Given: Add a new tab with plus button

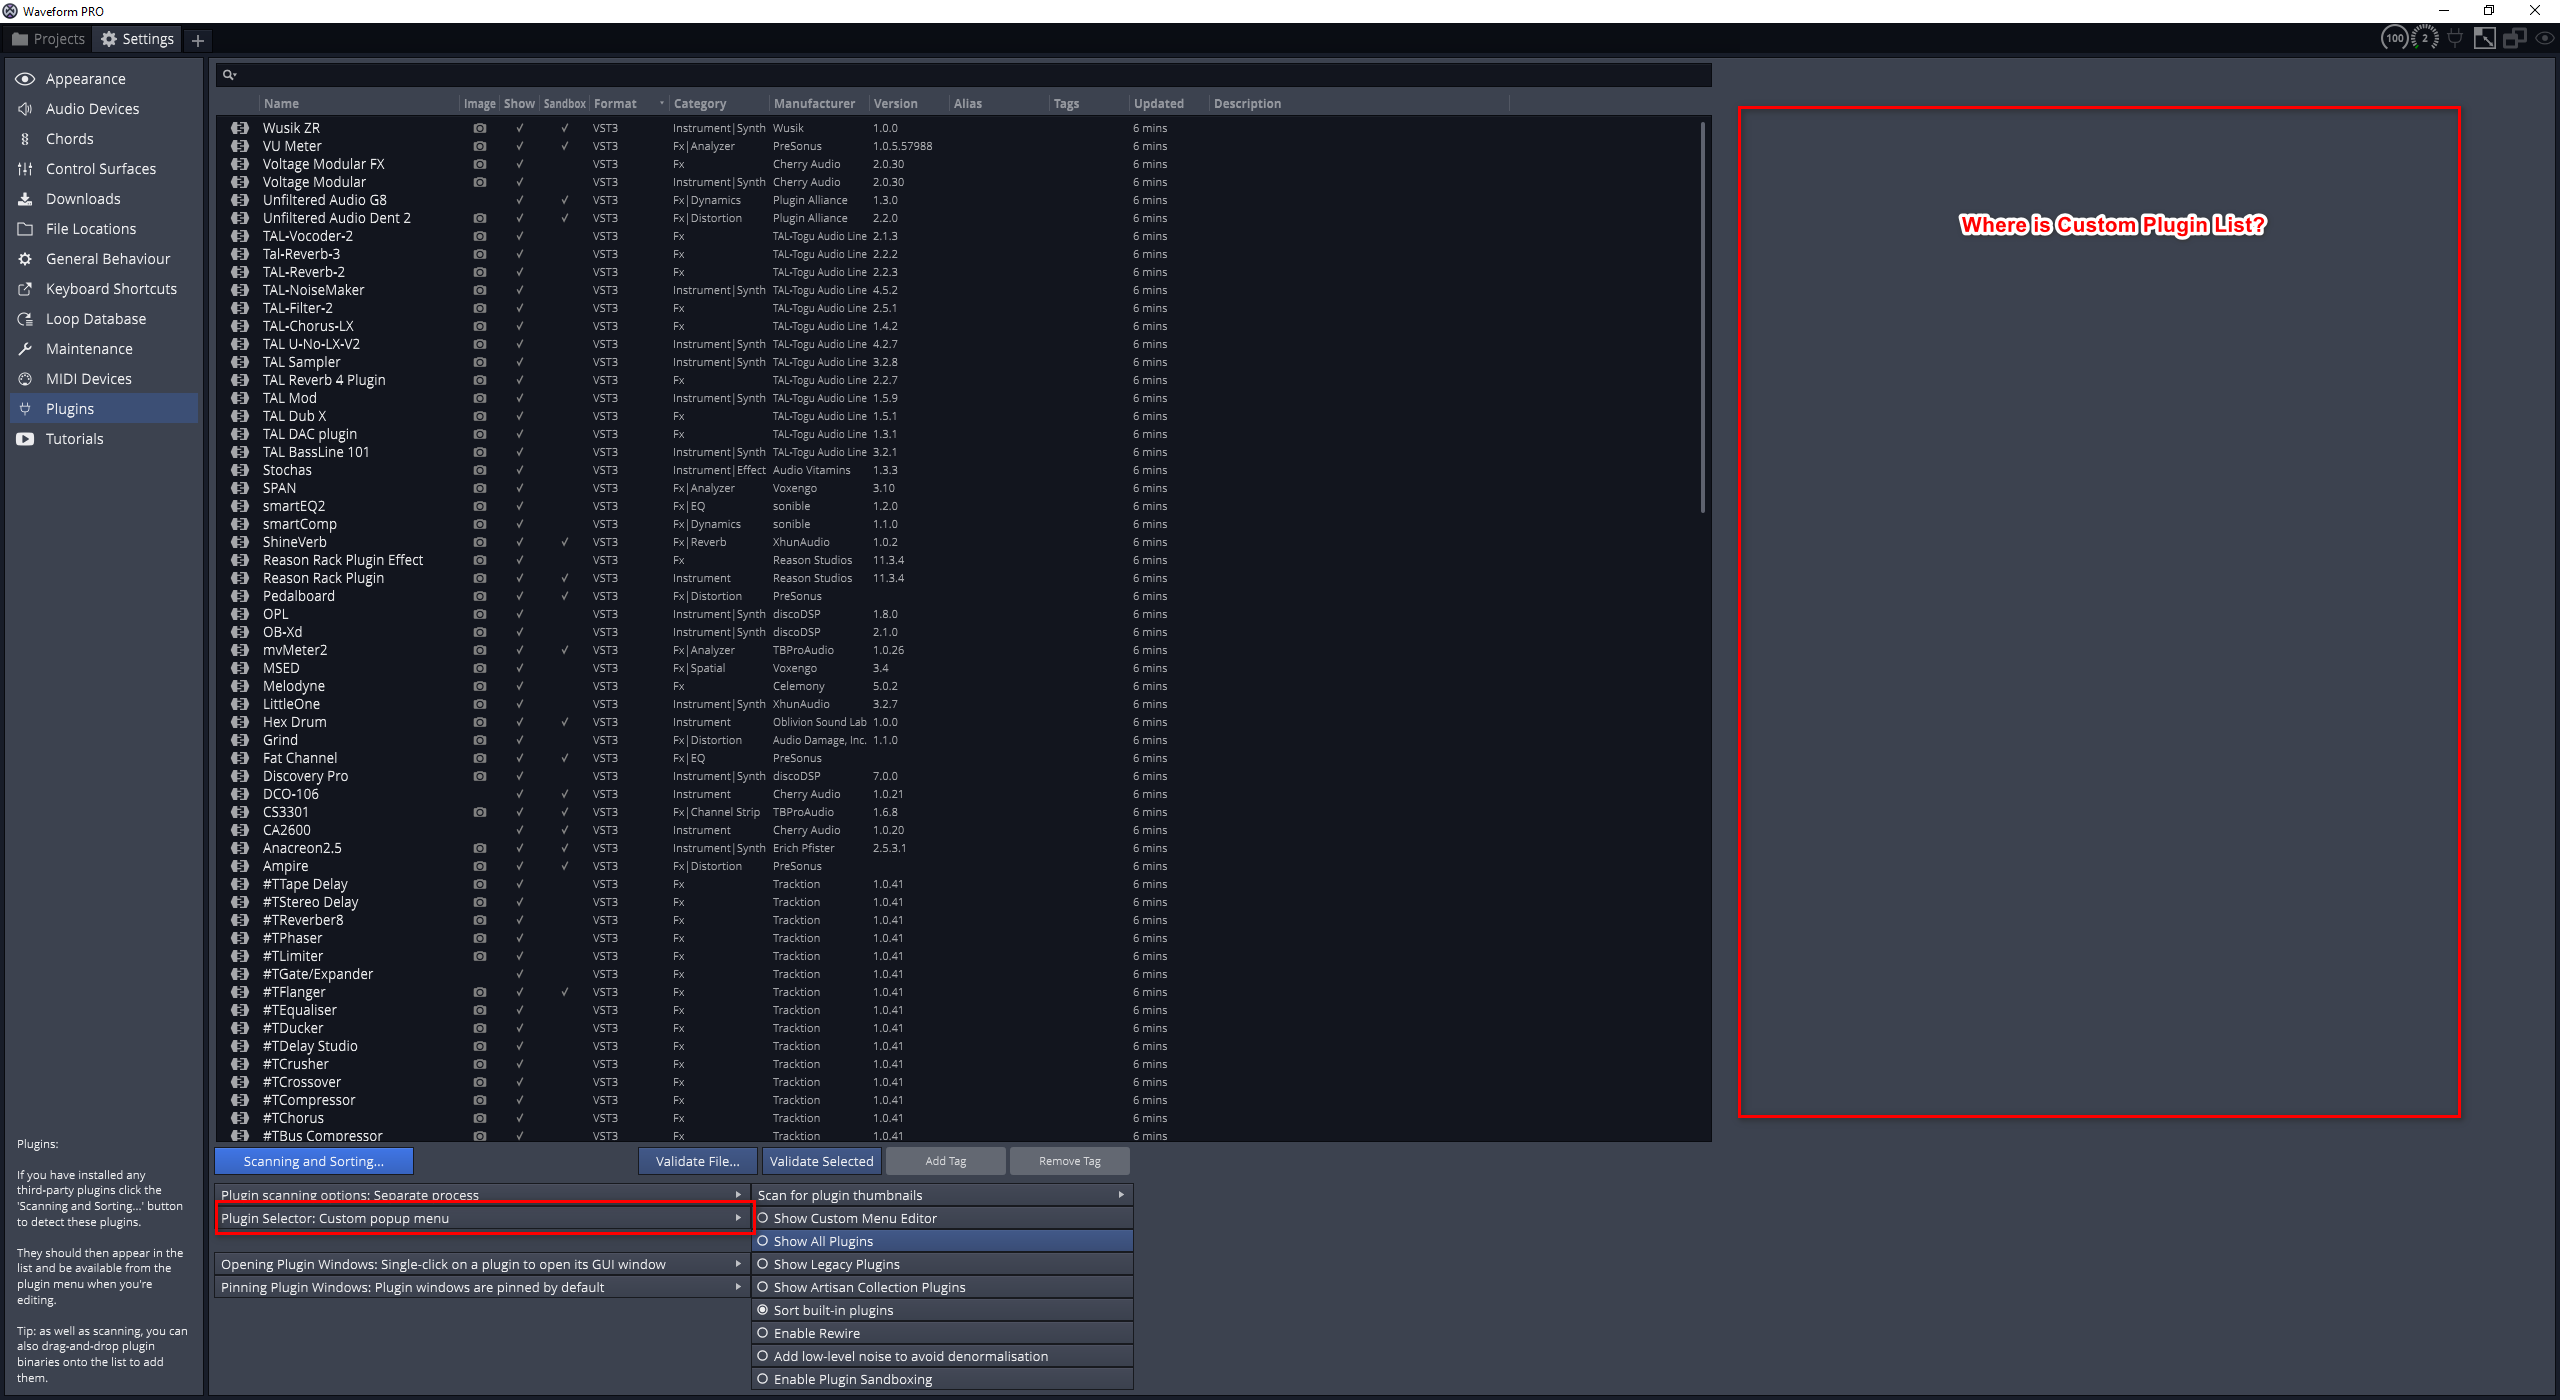Looking at the screenshot, I should 198,40.
